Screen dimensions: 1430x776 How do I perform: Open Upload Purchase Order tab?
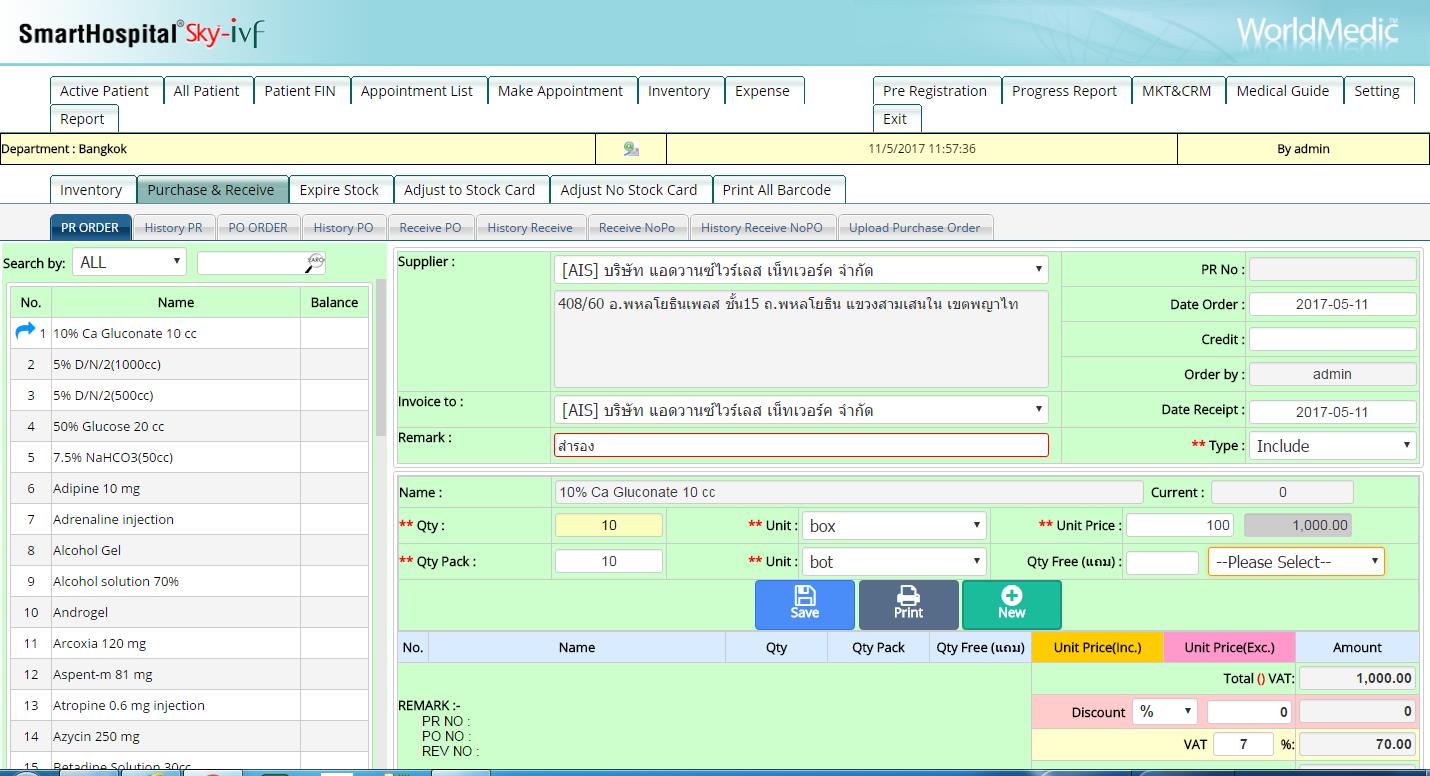click(915, 227)
